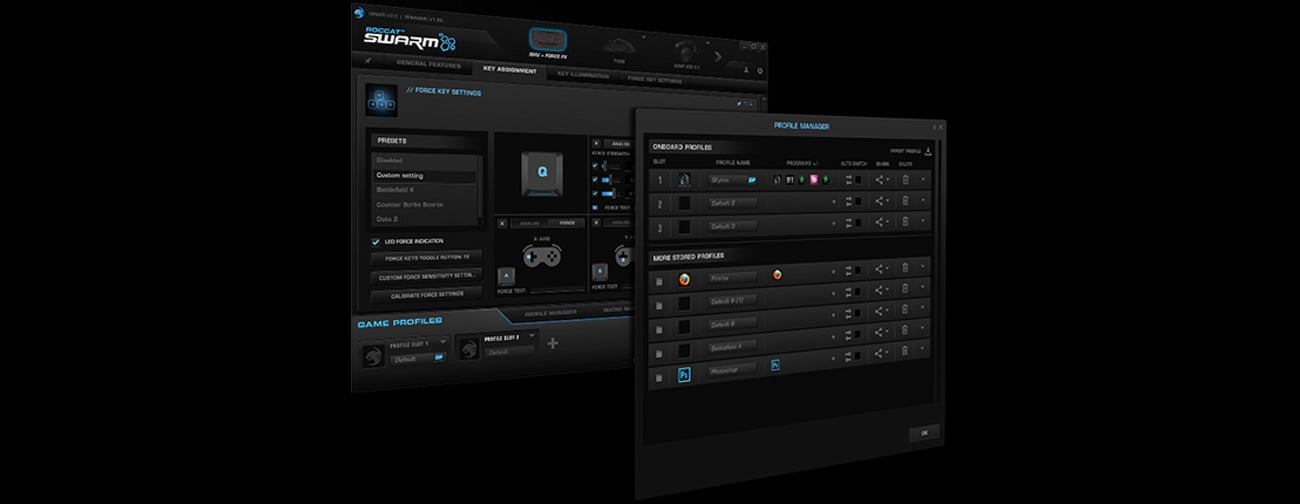Share the Skyrim profile
Image resolution: width=1300 pixels, height=504 pixels.
[x=879, y=180]
